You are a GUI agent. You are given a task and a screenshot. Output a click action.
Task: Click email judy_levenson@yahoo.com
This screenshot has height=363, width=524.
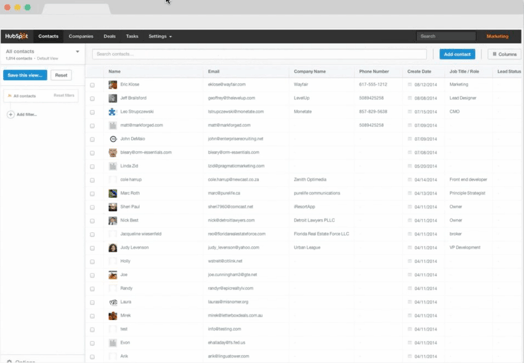233,248
